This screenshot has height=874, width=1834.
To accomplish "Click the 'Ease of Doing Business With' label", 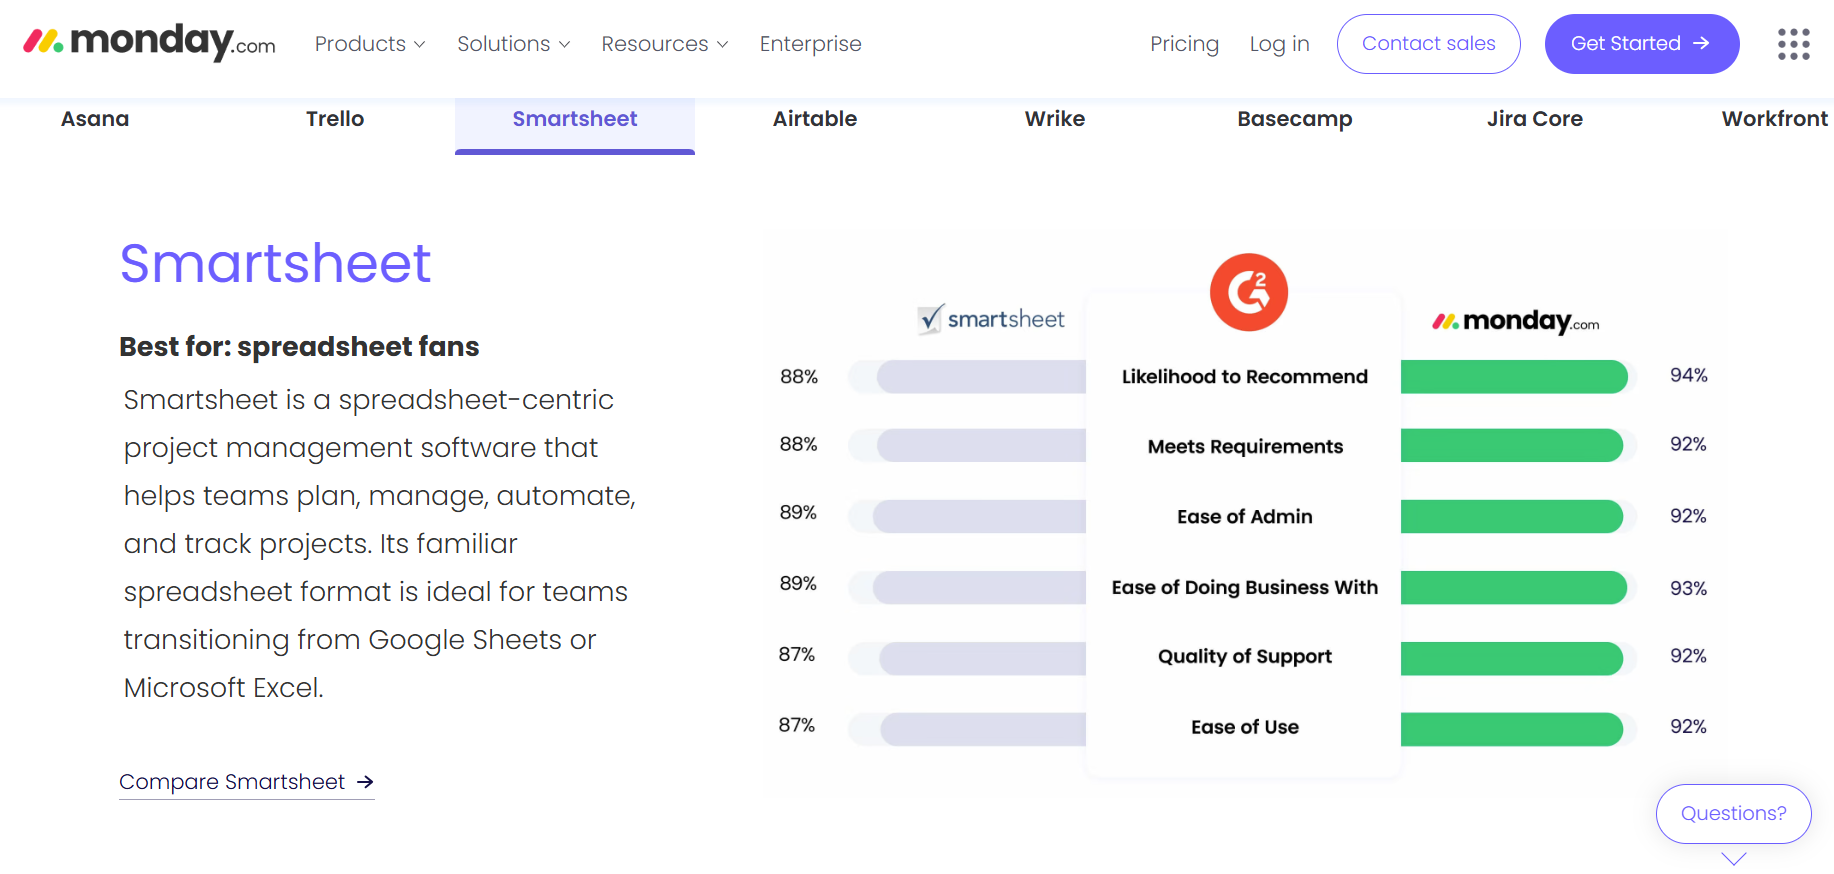I will 1244,587.
